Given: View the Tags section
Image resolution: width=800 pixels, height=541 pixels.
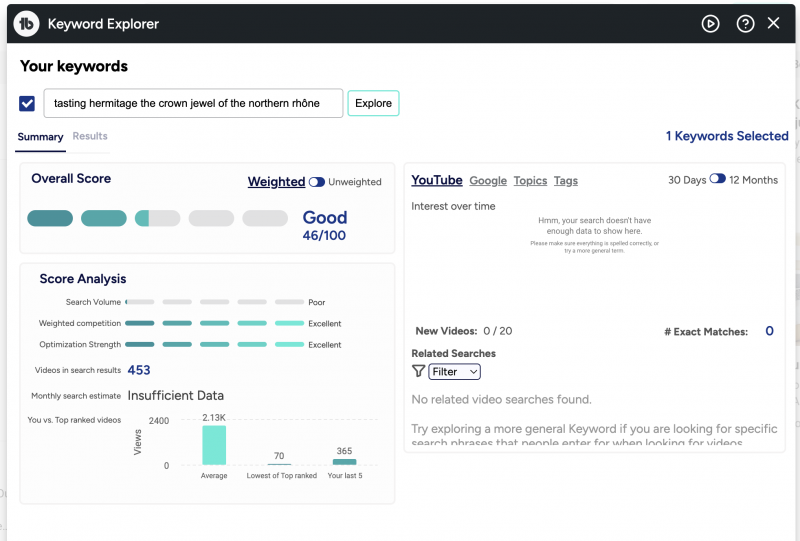Looking at the screenshot, I should tap(566, 181).
